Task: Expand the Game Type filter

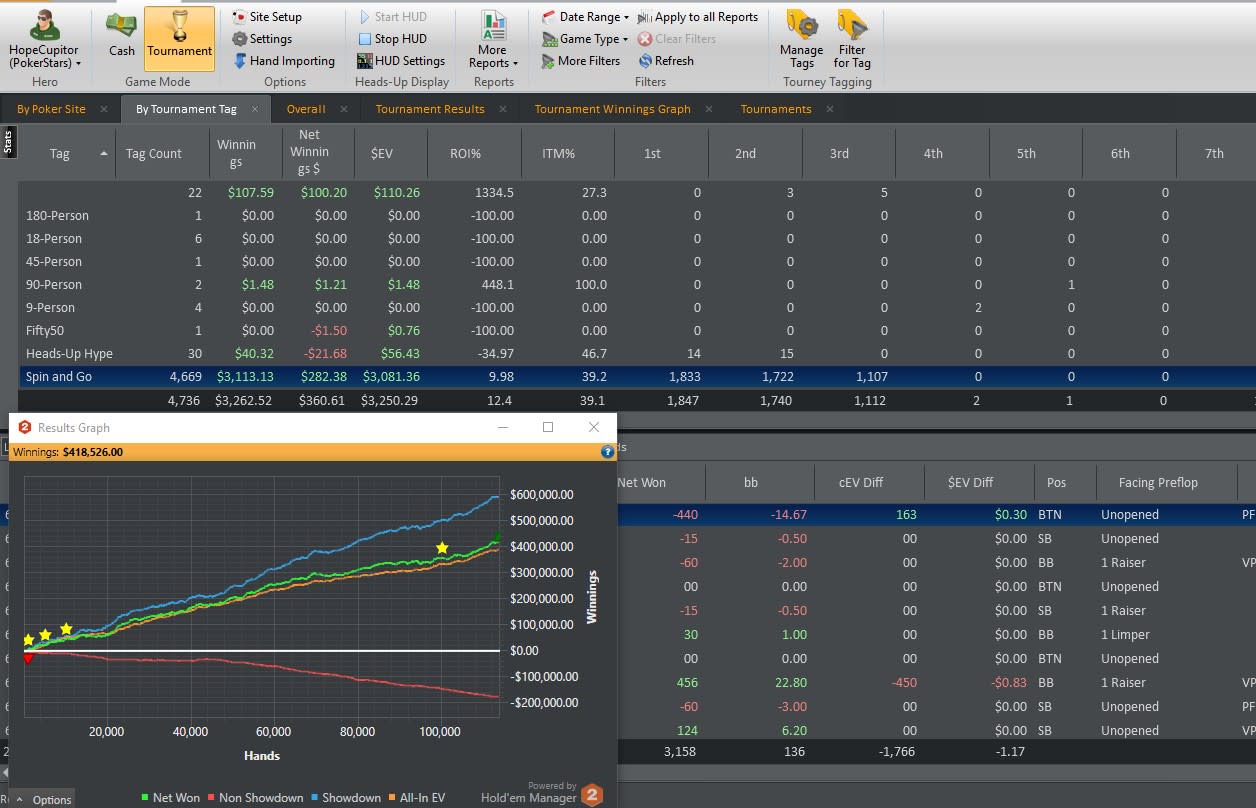Action: point(585,39)
